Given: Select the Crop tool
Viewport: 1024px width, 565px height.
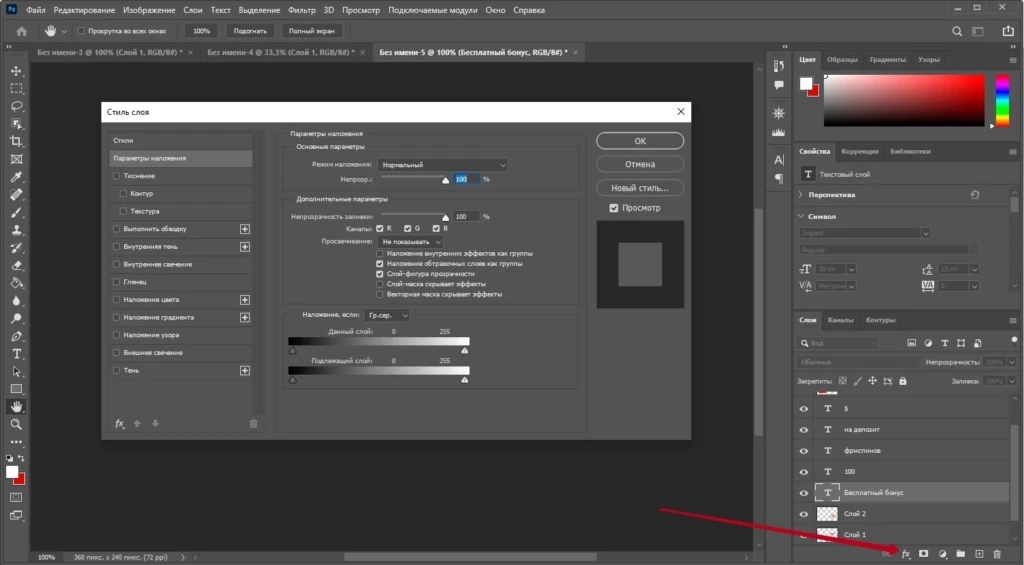Looking at the screenshot, I should [16, 141].
